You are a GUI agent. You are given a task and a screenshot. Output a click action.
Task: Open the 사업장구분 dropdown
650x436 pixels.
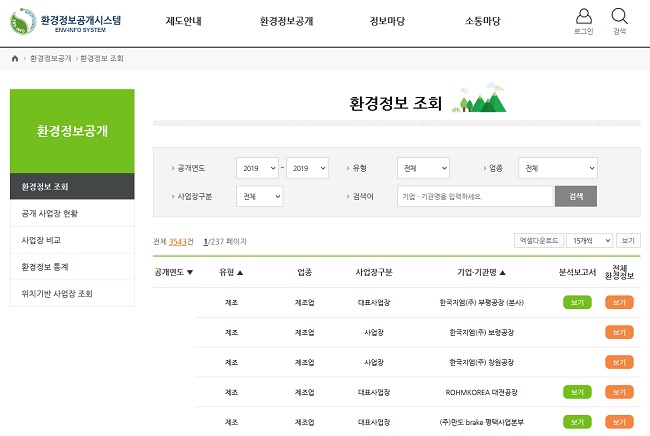259,196
